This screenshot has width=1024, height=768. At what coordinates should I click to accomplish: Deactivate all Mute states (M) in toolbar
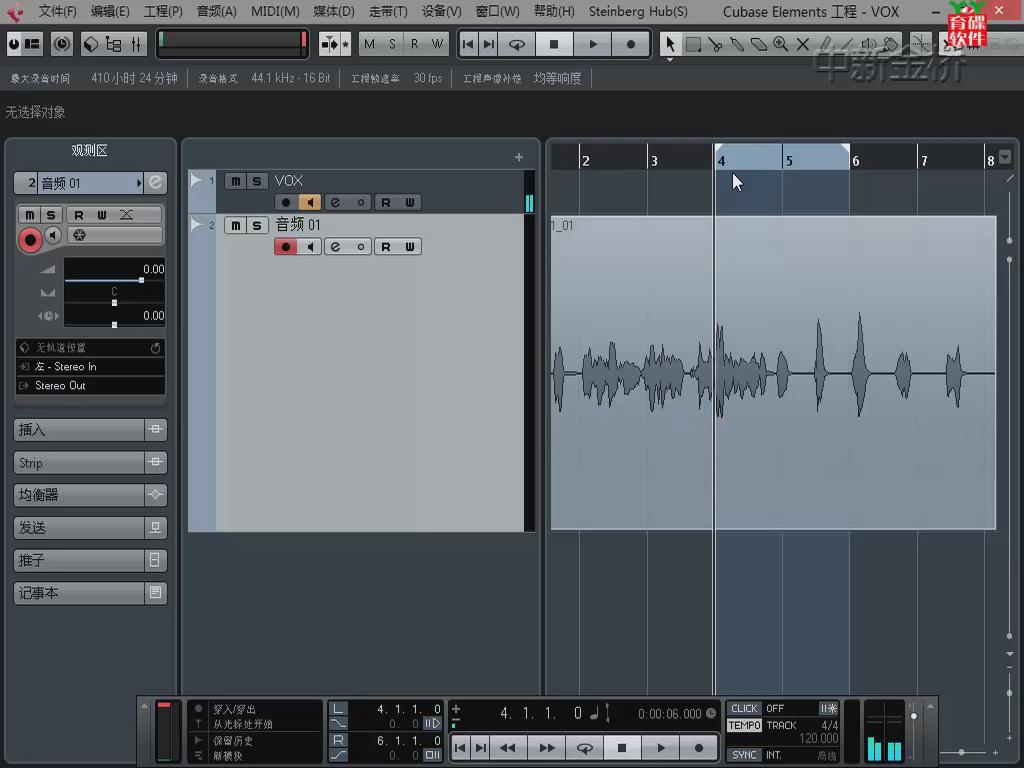coord(370,44)
